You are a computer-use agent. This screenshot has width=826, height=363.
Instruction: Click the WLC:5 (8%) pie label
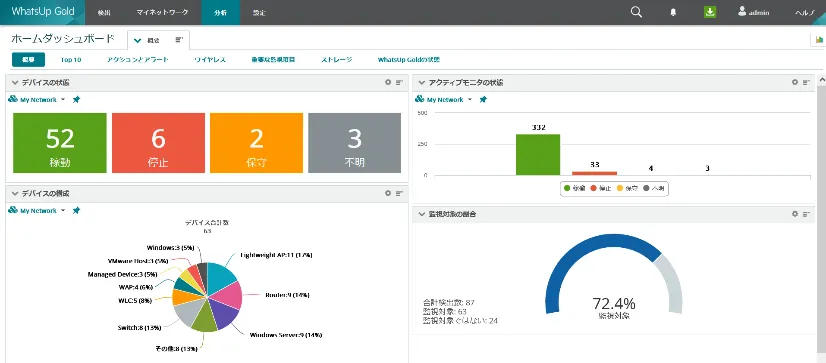[135, 300]
